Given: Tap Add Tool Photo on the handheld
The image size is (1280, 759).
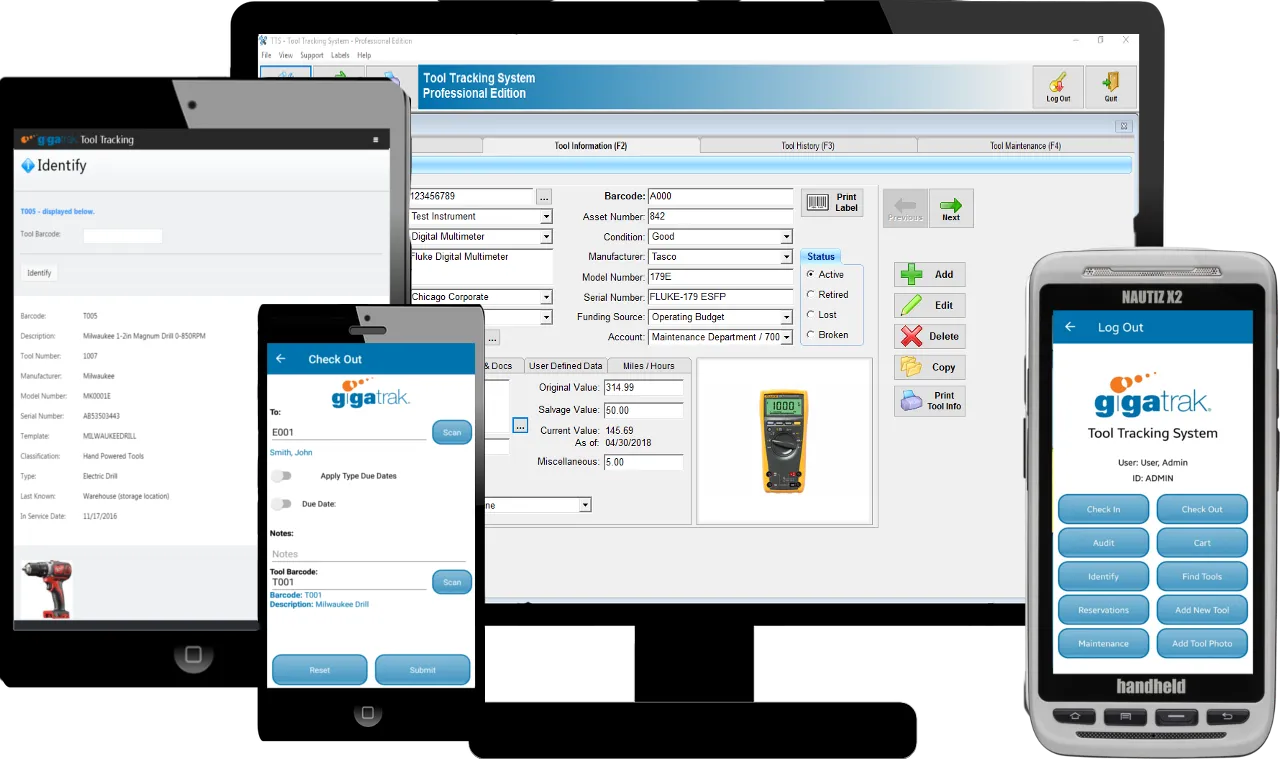Looking at the screenshot, I should 1202,643.
